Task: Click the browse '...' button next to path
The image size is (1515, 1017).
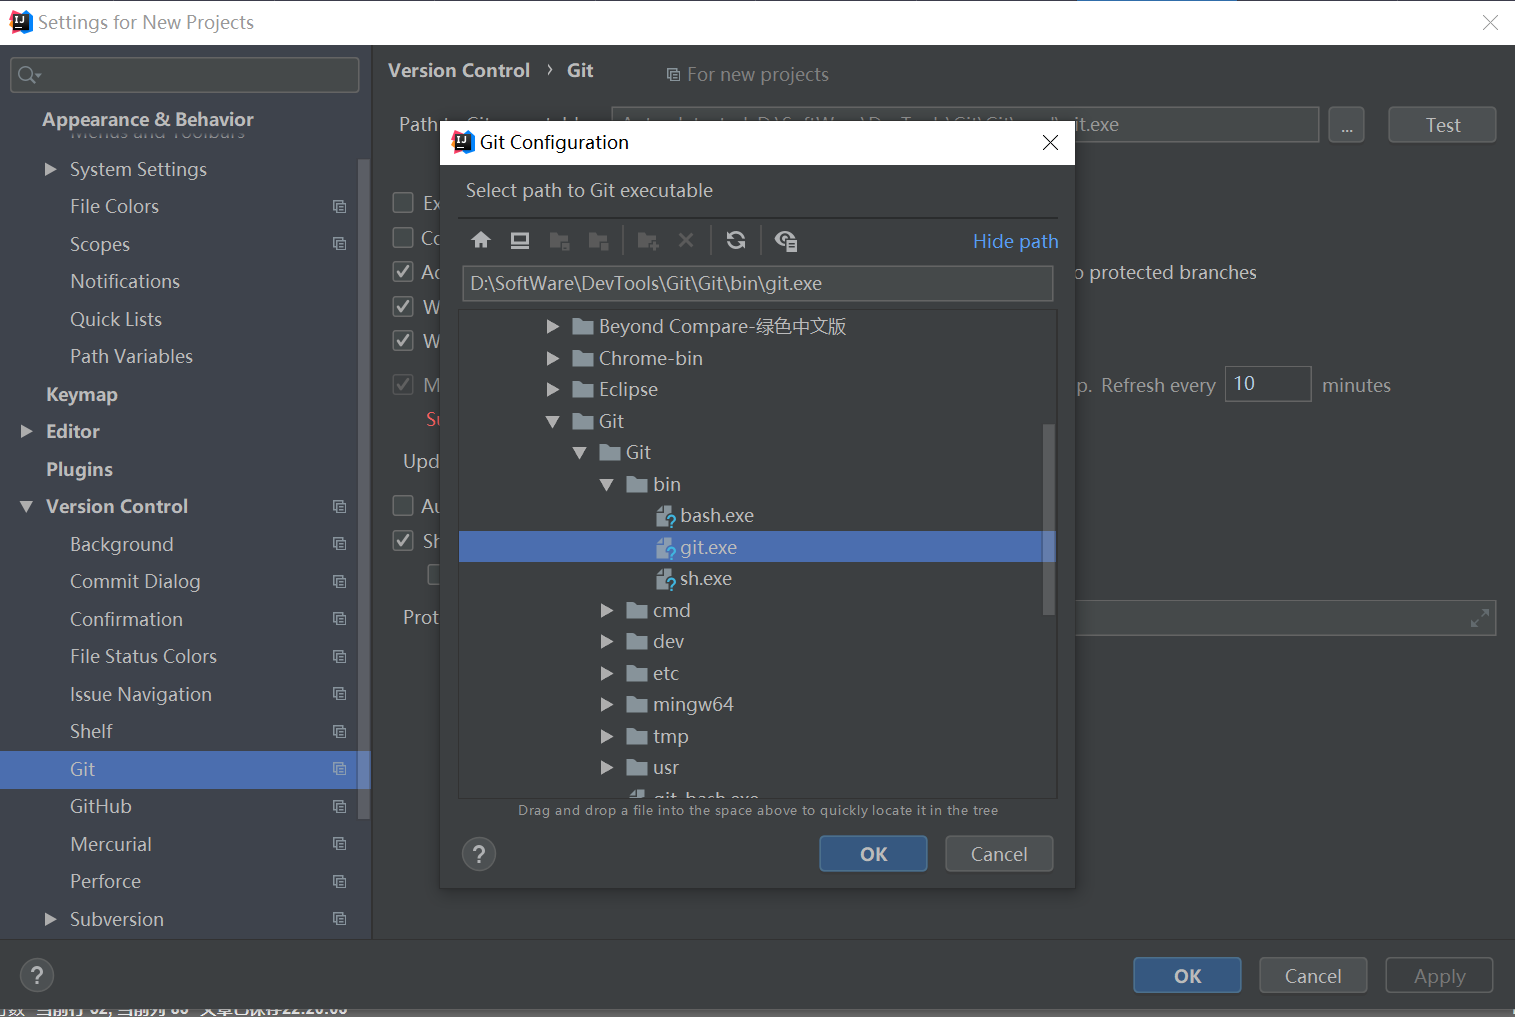Action: pos(1347,125)
